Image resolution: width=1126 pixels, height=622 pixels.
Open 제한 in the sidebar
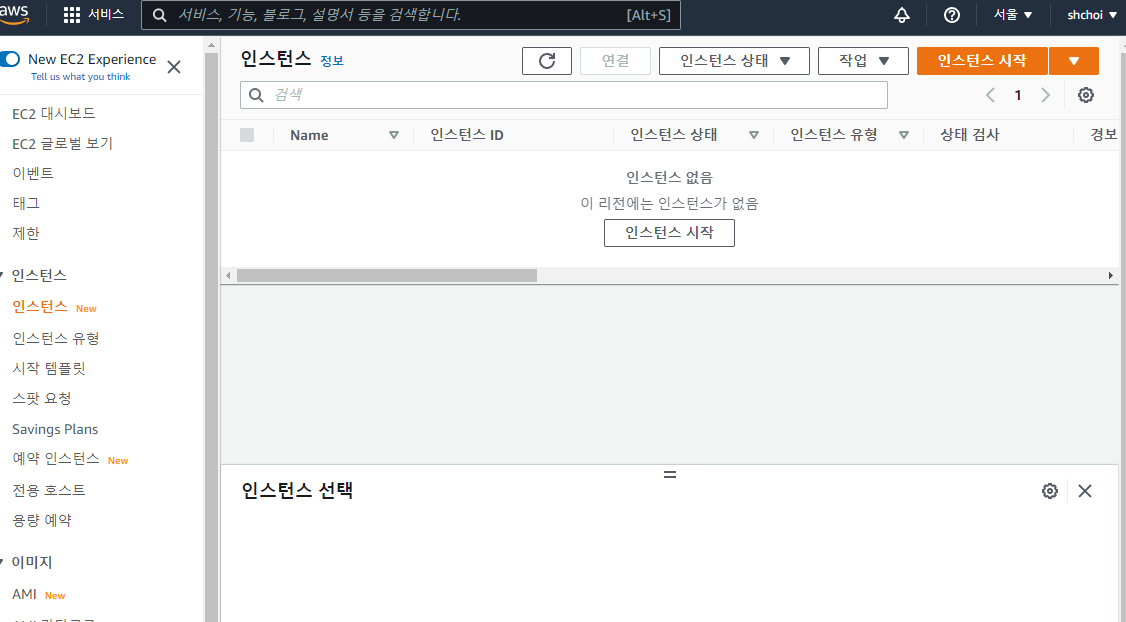(26, 233)
